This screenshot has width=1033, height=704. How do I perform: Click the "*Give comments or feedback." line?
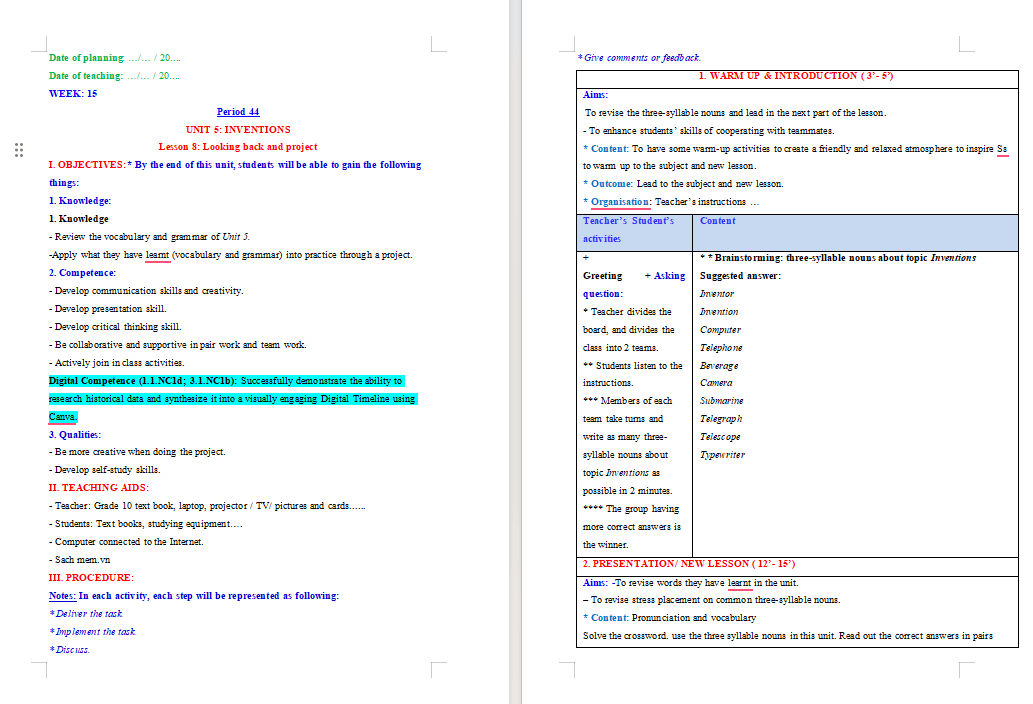click(639, 58)
